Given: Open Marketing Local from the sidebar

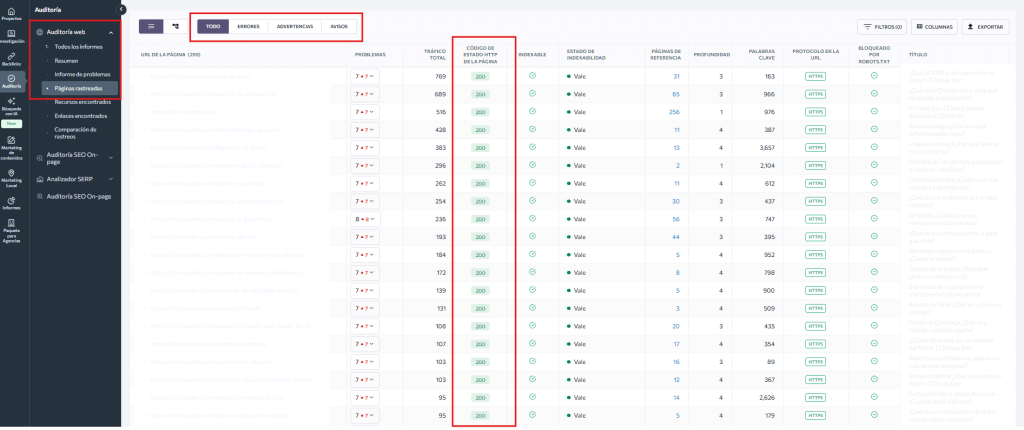Looking at the screenshot, I should (x=11, y=179).
